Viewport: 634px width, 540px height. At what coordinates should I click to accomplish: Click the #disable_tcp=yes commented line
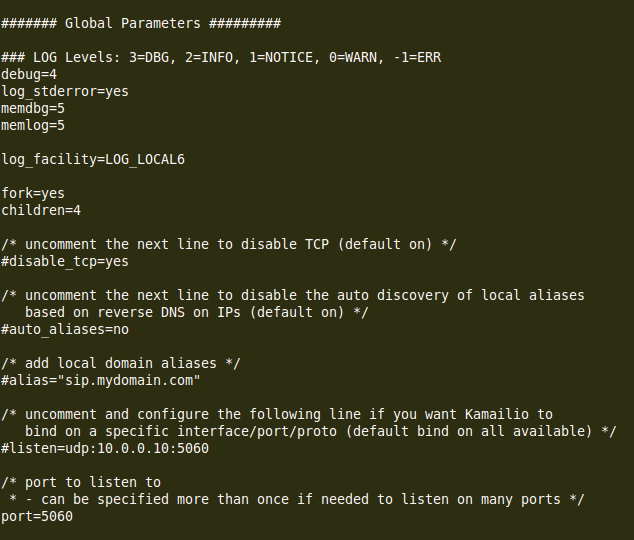65,261
